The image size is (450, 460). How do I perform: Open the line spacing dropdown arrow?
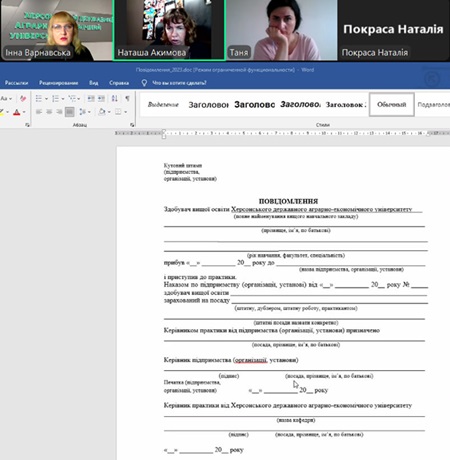pyautogui.click(x=89, y=112)
